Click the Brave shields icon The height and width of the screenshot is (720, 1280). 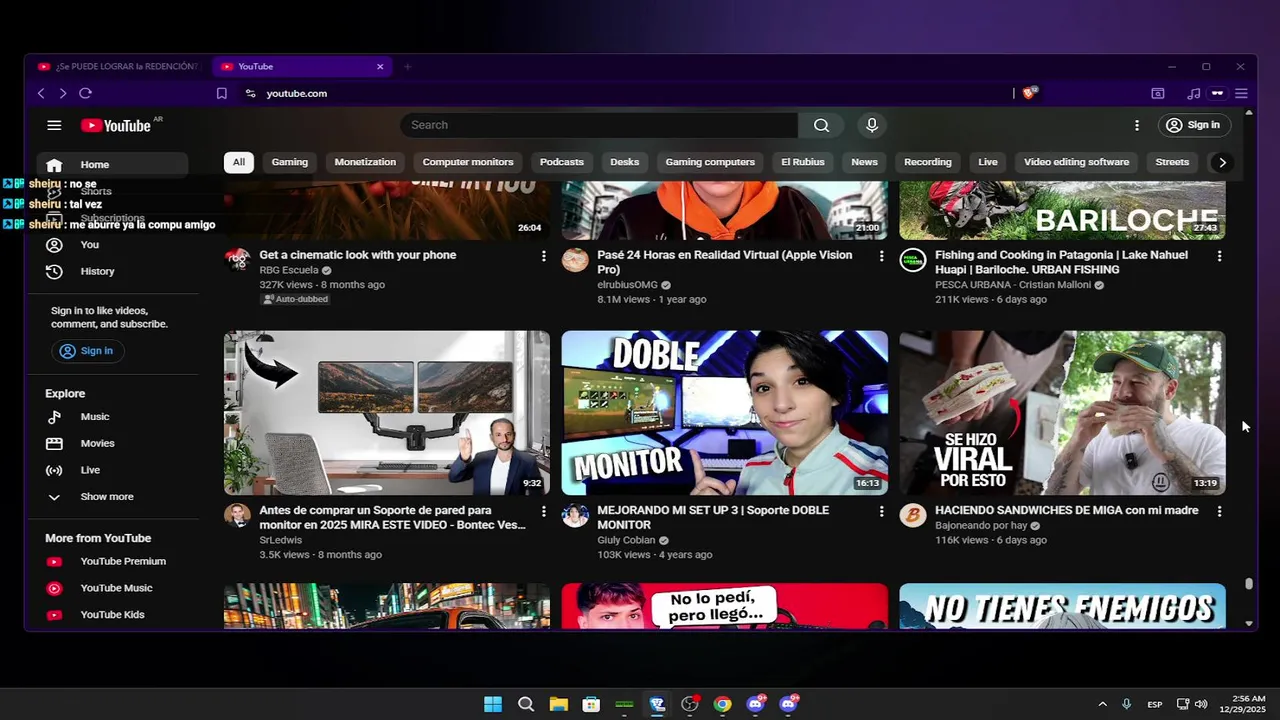[x=1030, y=93]
